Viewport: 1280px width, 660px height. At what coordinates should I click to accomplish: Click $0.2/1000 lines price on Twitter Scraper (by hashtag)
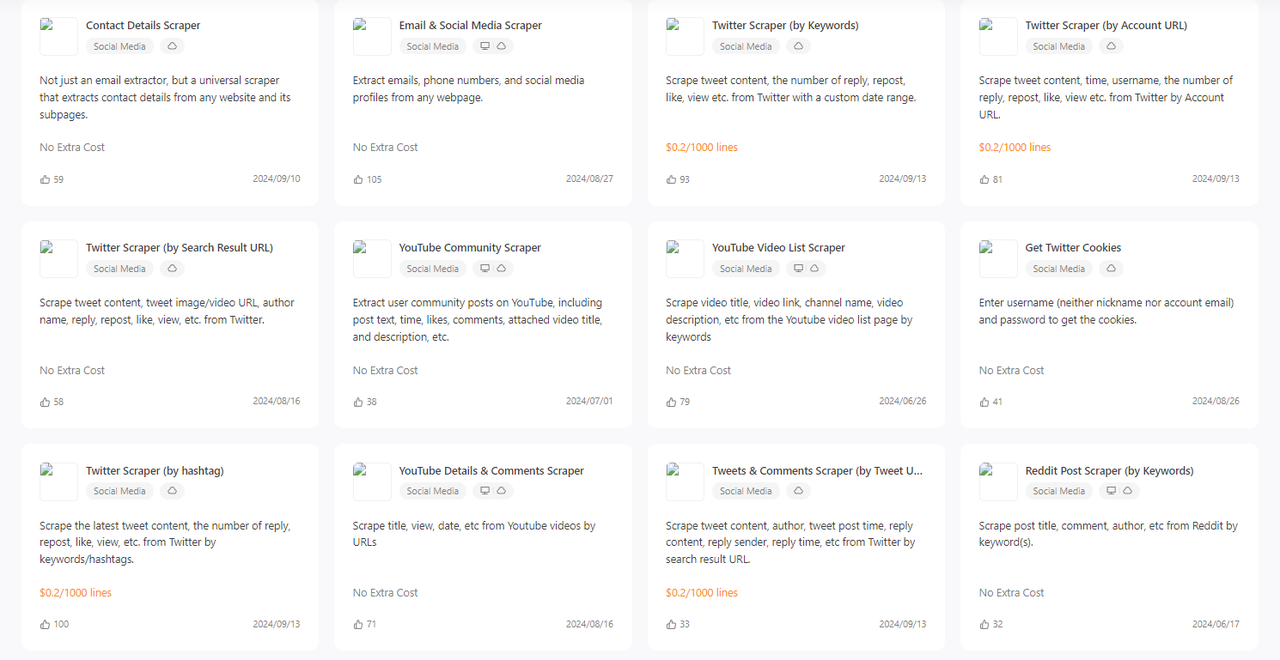(x=76, y=593)
